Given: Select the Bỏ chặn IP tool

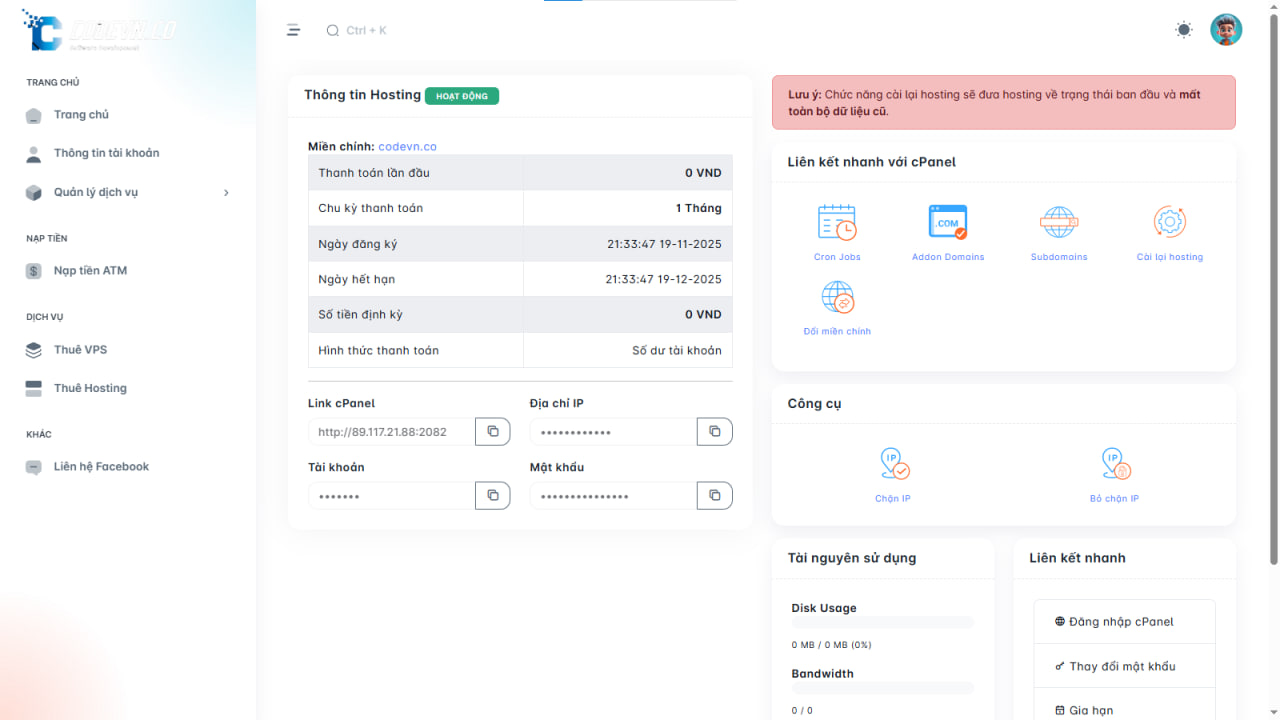Looking at the screenshot, I should click(1114, 464).
